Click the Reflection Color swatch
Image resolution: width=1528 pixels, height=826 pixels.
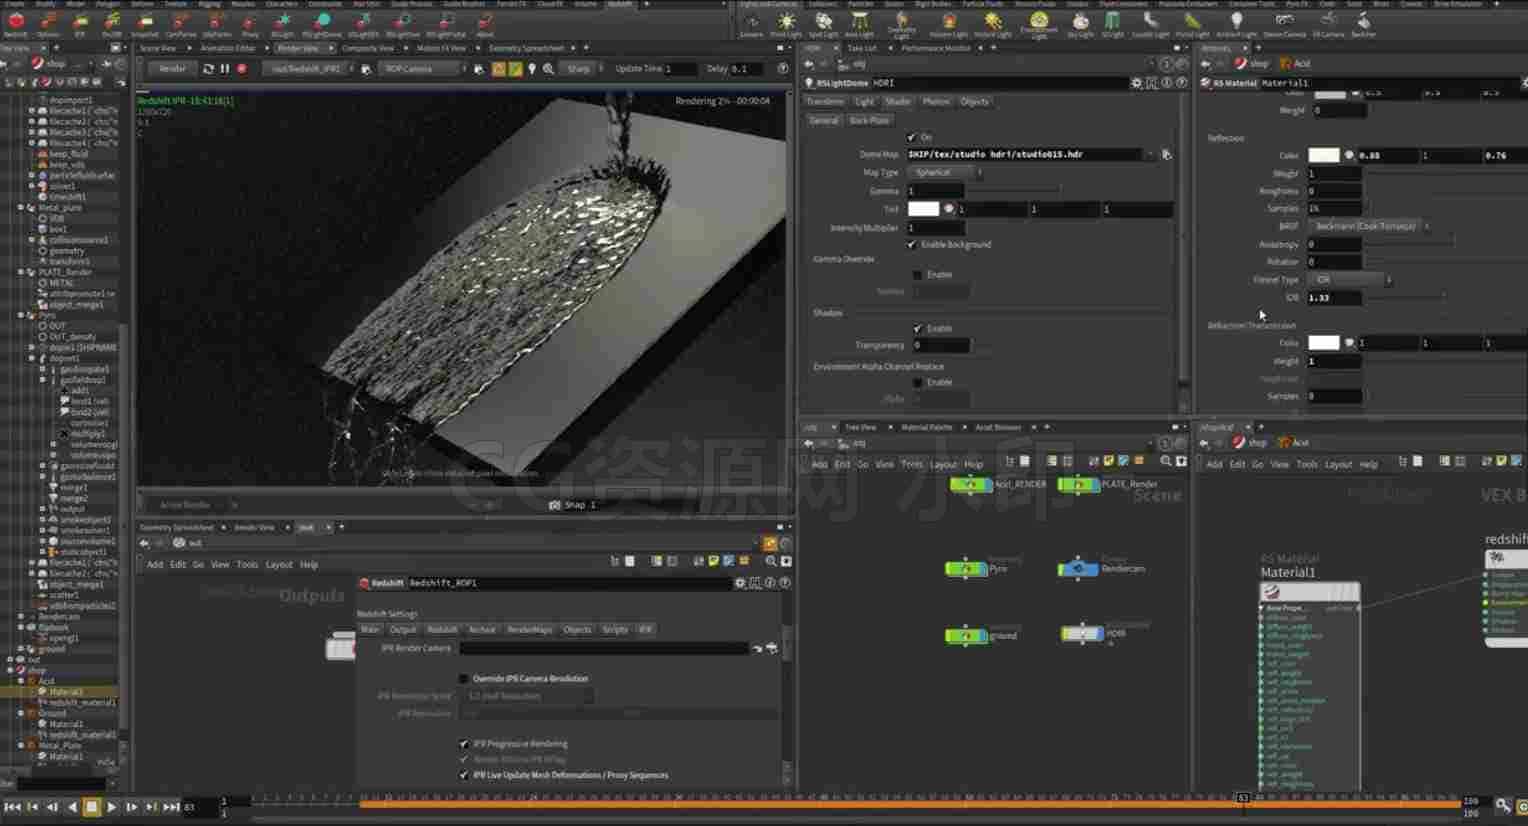tap(1323, 155)
